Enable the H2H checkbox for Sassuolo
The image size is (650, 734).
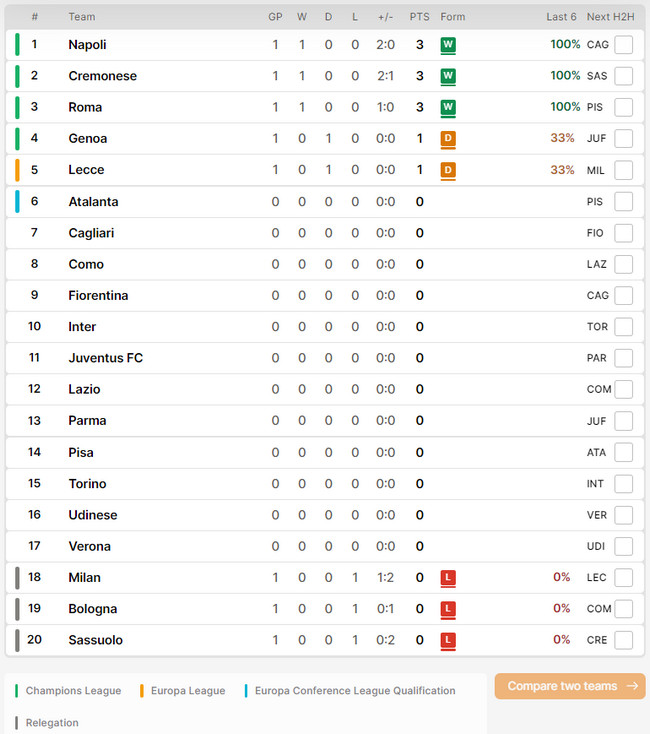[x=623, y=640]
